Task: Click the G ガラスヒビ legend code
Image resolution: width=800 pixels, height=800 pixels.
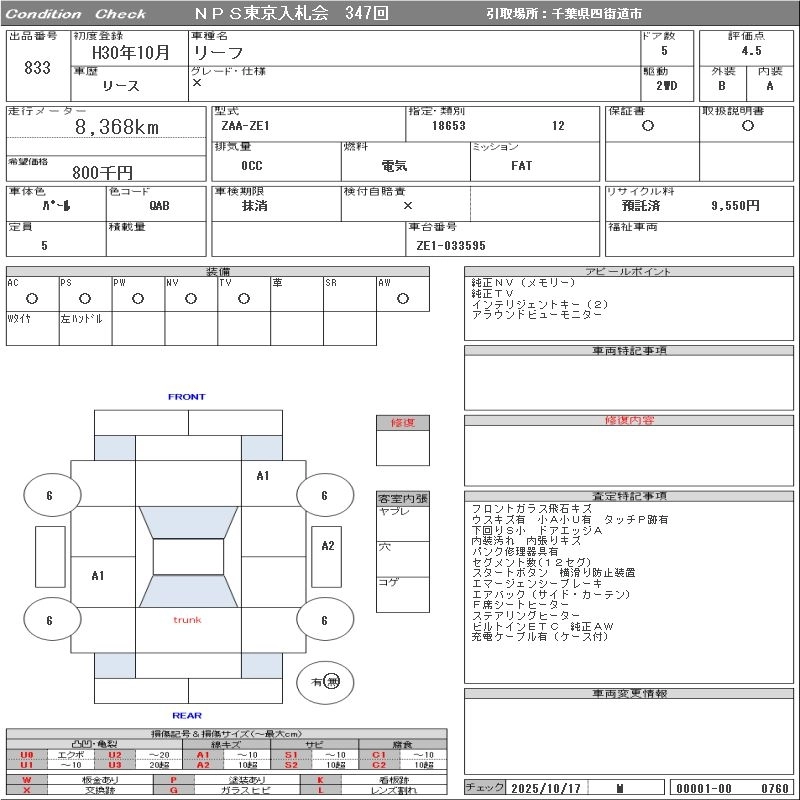Action: [173, 790]
